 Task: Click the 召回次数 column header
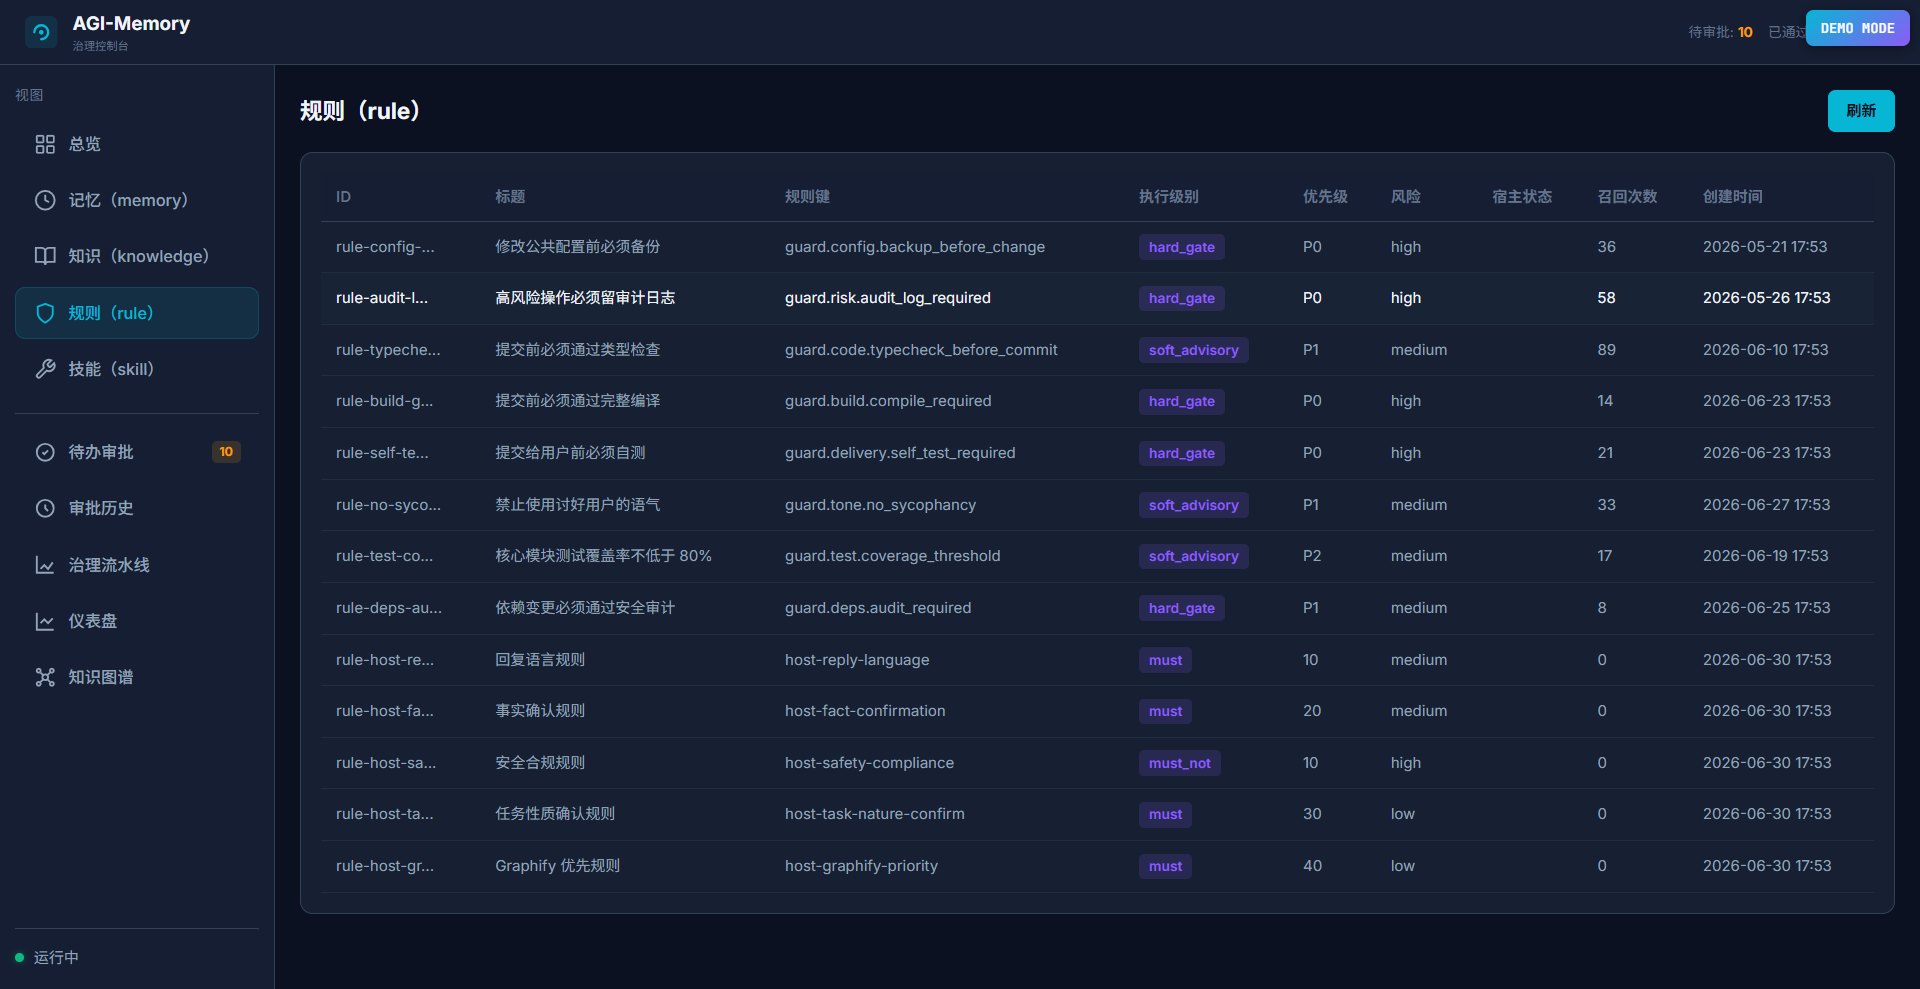(x=1627, y=197)
